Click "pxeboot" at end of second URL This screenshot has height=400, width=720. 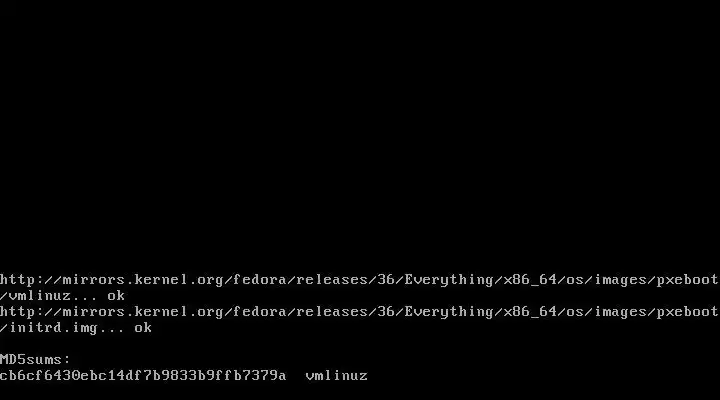tap(687, 312)
